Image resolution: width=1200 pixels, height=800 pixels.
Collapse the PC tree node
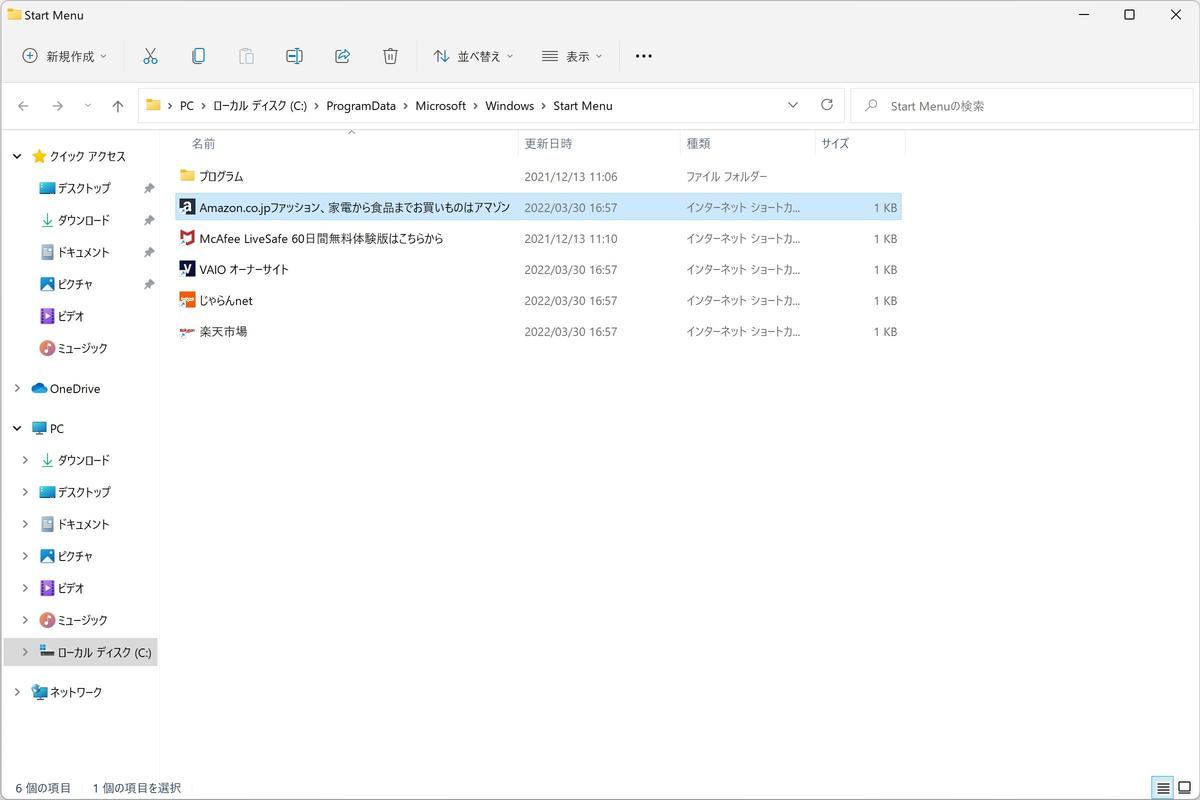17,428
